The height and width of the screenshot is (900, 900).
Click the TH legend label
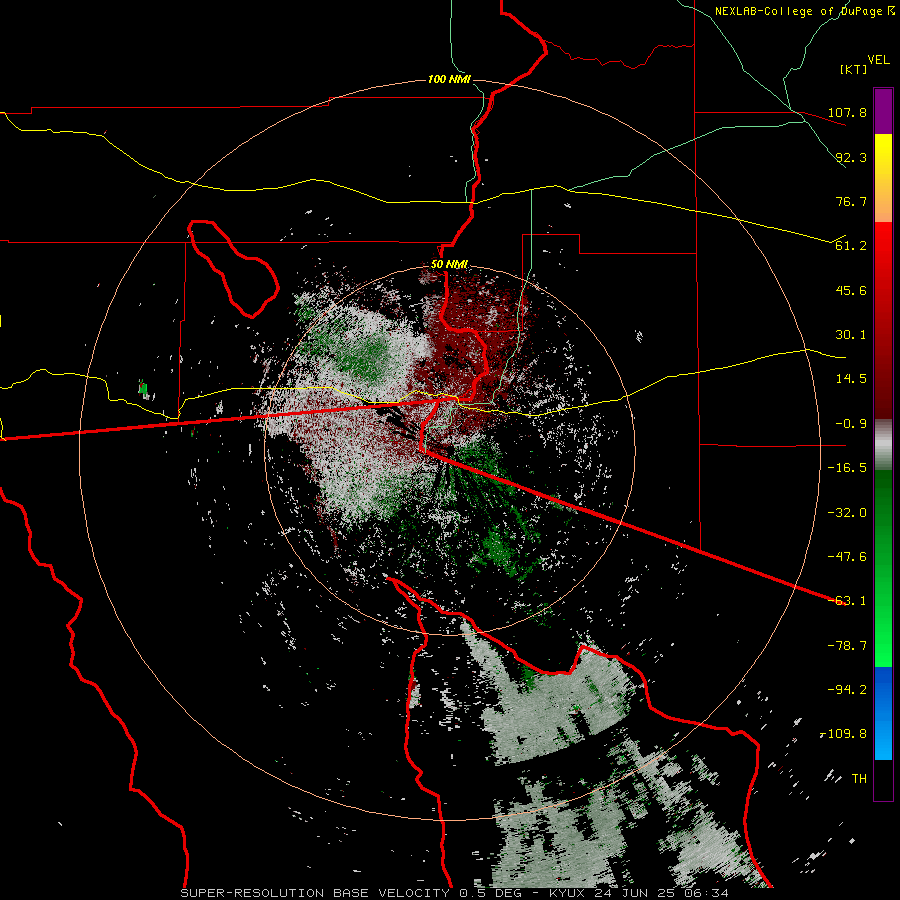pyautogui.click(x=859, y=779)
